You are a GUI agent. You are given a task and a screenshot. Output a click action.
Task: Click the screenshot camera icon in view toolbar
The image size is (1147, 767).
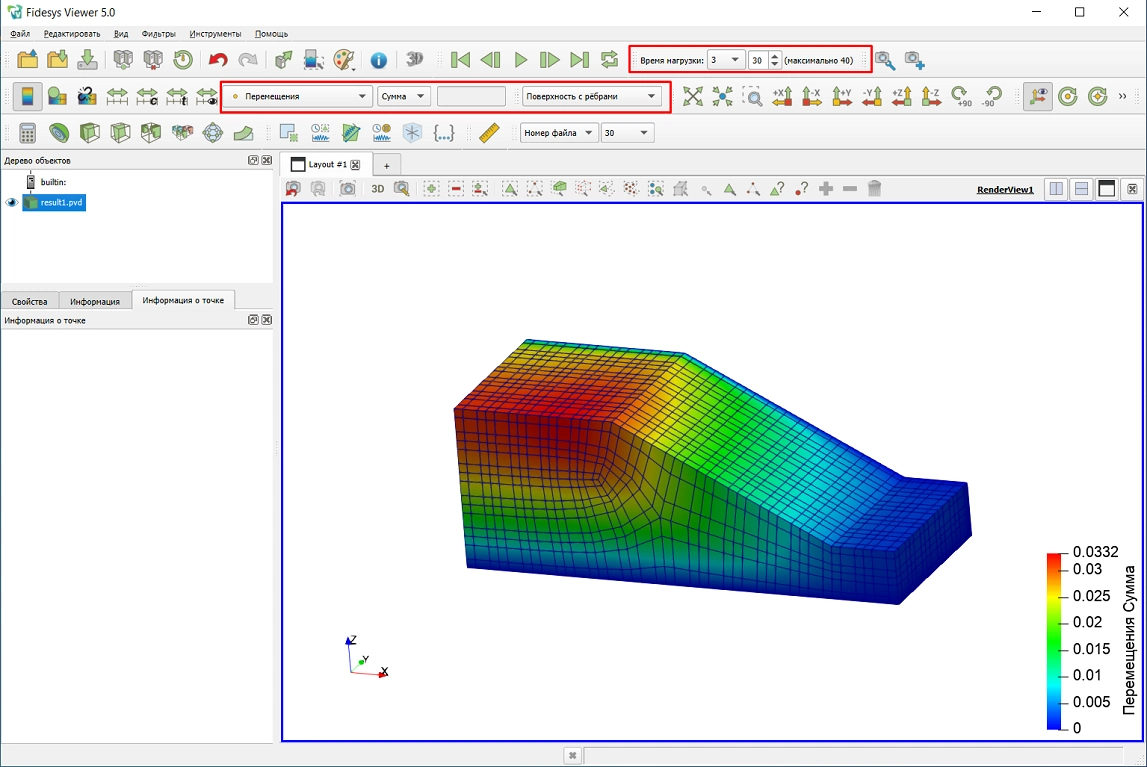[347, 189]
